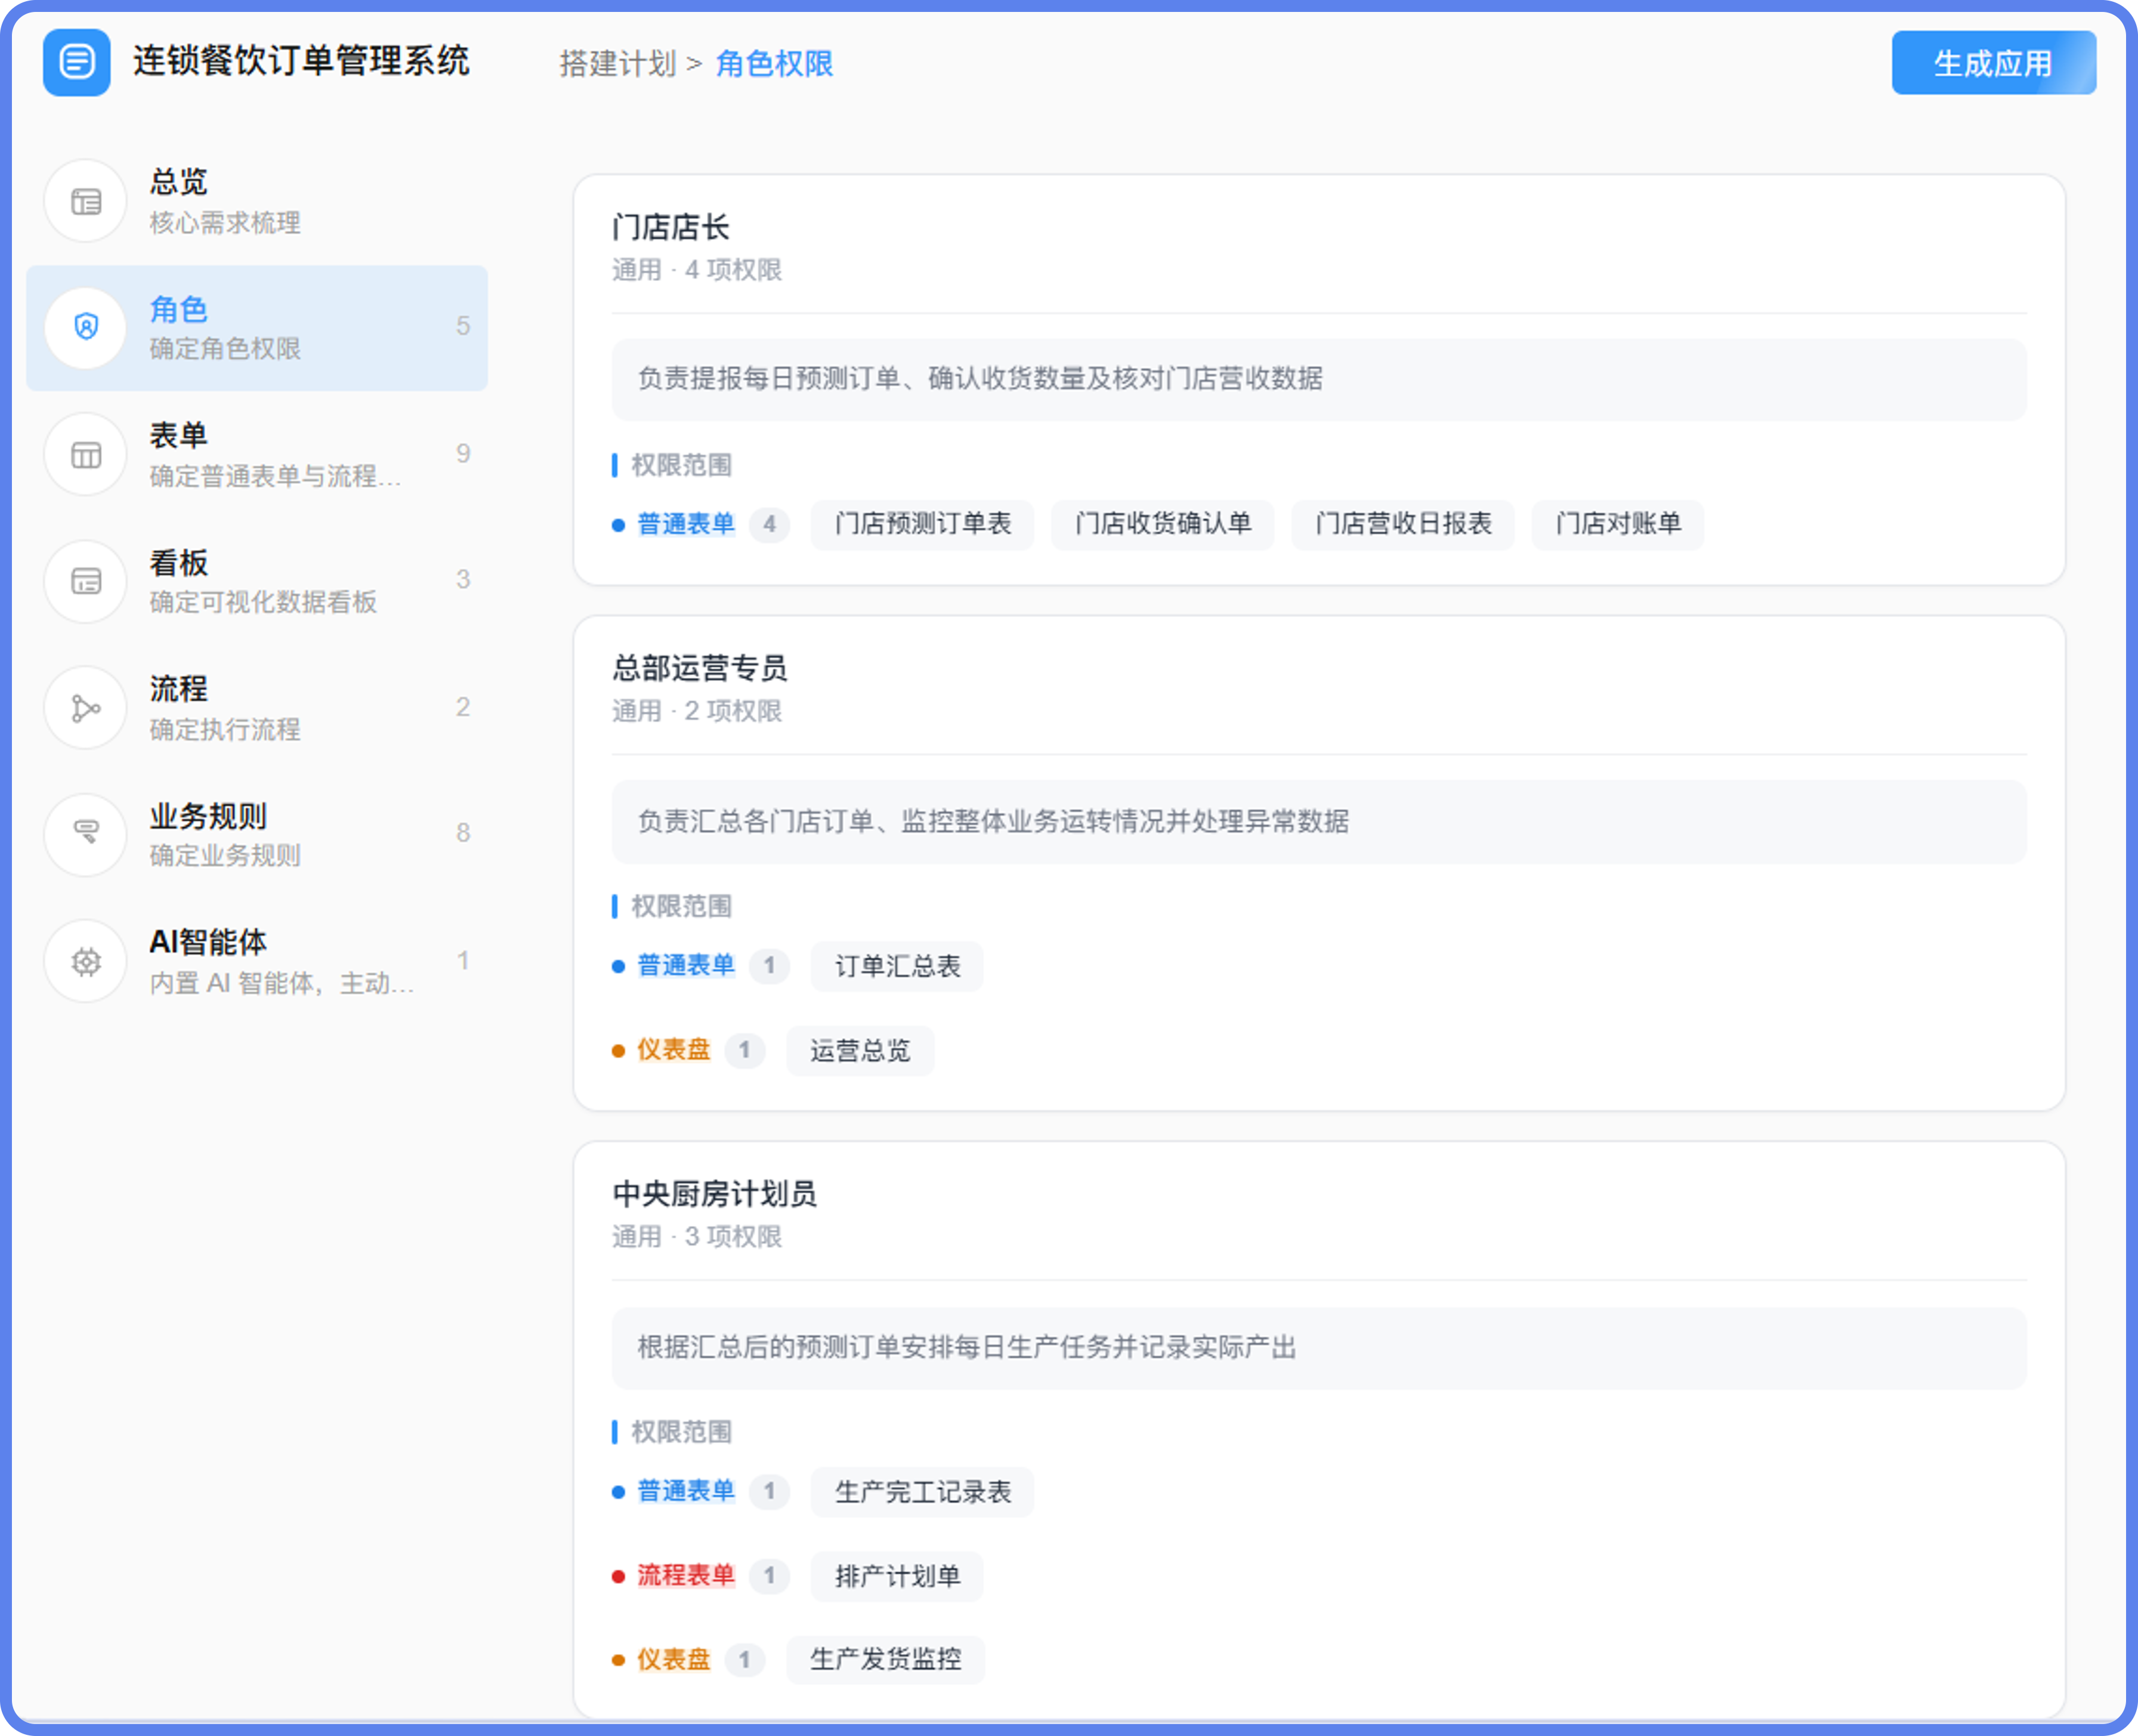This screenshot has height=1736, width=2138.
Task: Click the 看板 dashboard icon
Action: (x=86, y=581)
